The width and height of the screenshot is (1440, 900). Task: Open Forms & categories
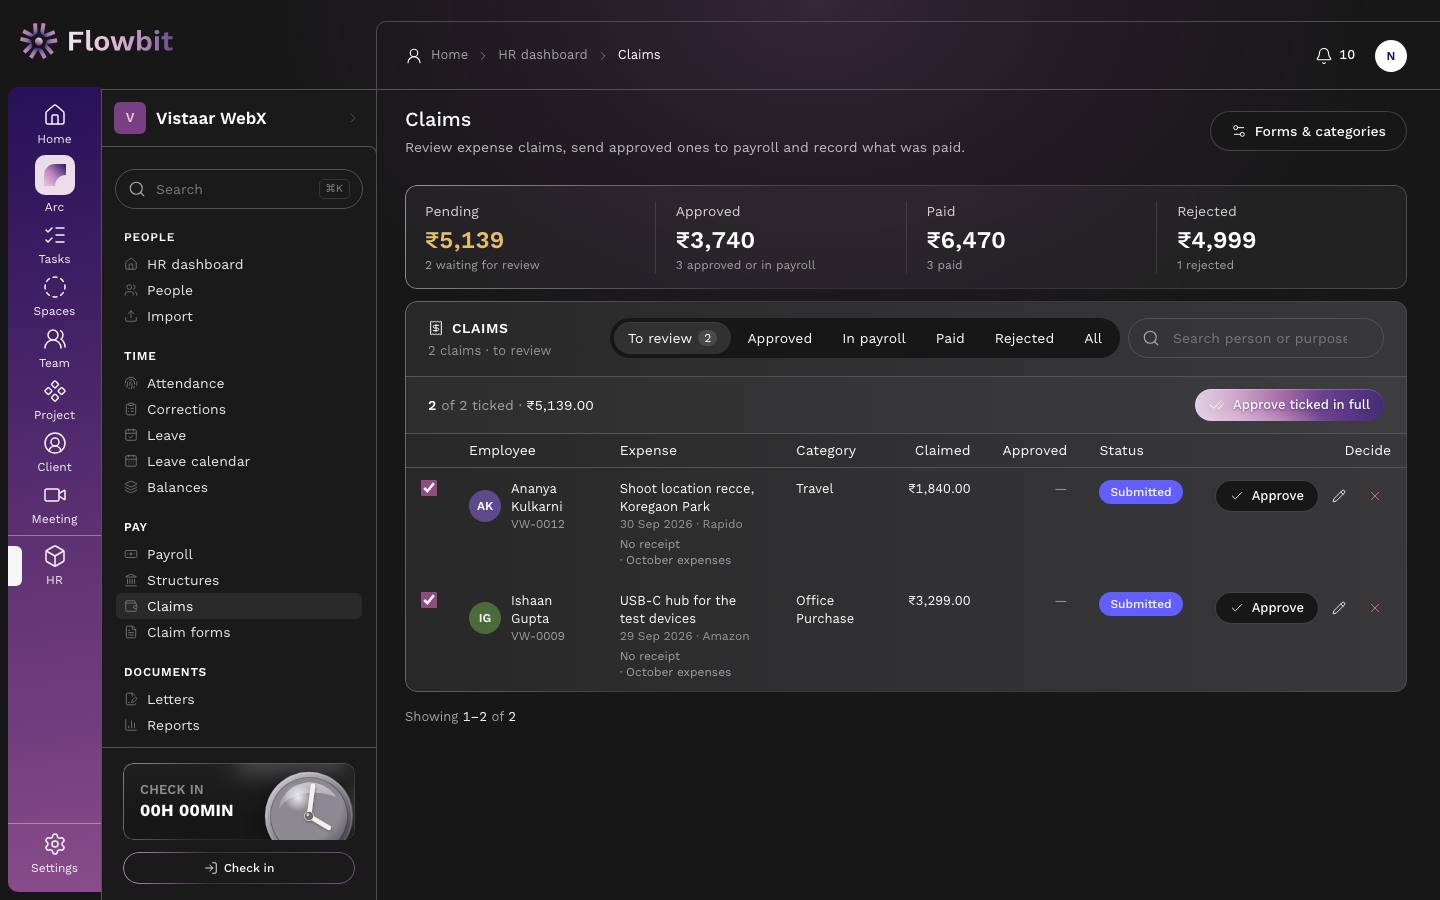click(x=1308, y=131)
